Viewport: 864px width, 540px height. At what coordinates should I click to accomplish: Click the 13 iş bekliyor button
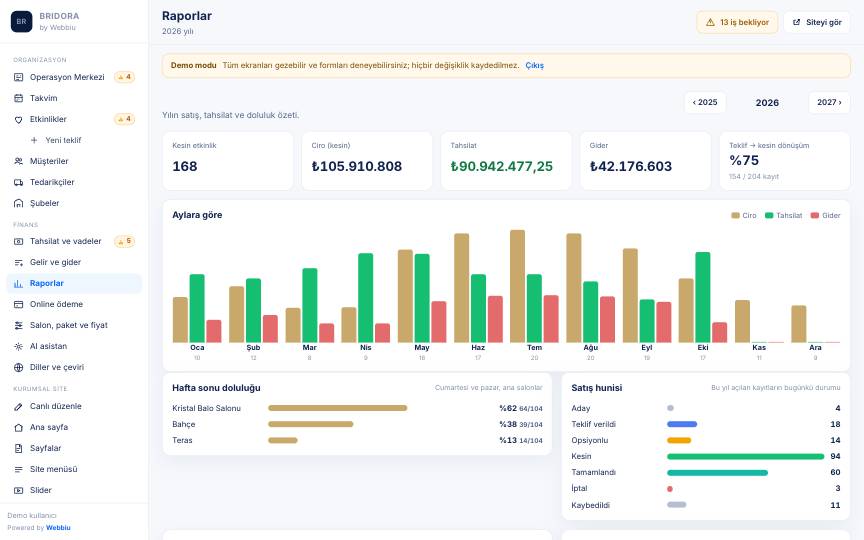click(x=737, y=22)
